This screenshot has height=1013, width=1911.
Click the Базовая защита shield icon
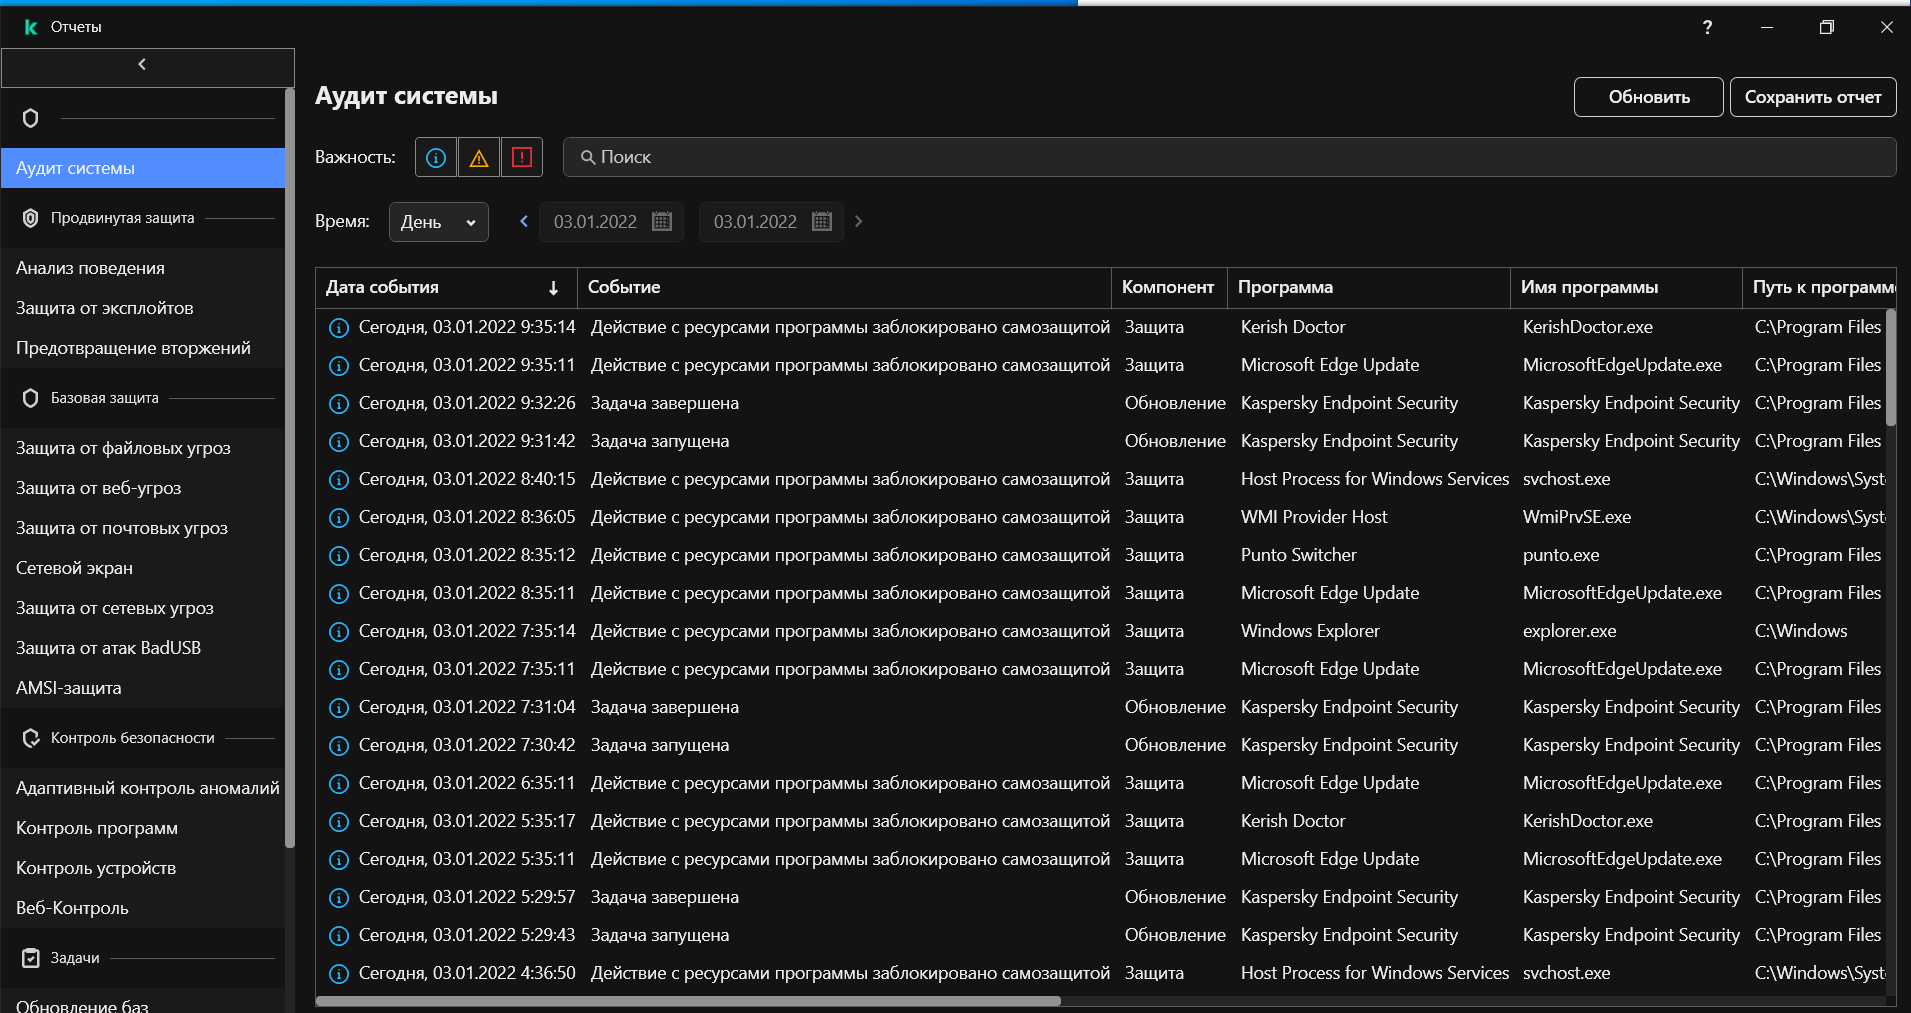pyautogui.click(x=31, y=398)
